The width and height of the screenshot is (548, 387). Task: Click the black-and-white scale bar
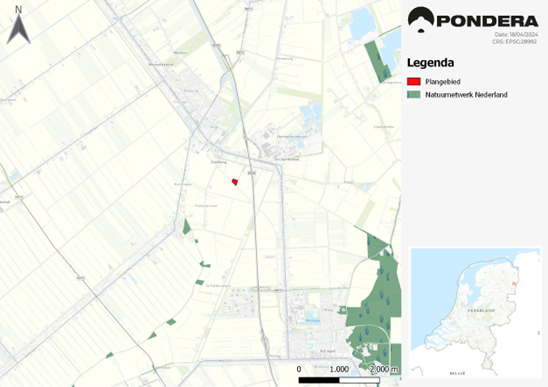pyautogui.click(x=339, y=380)
